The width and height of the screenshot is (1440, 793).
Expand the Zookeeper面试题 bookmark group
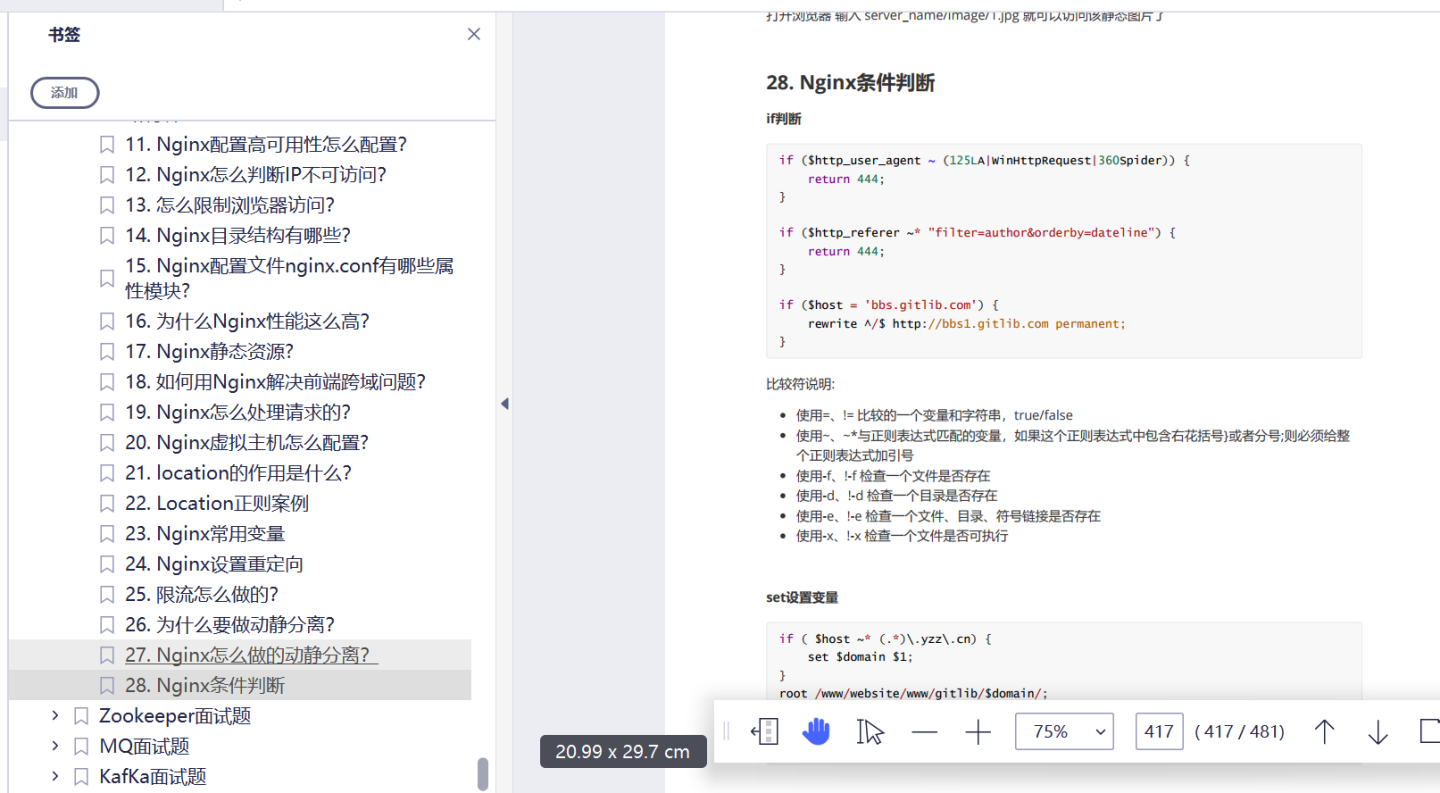pyautogui.click(x=56, y=716)
